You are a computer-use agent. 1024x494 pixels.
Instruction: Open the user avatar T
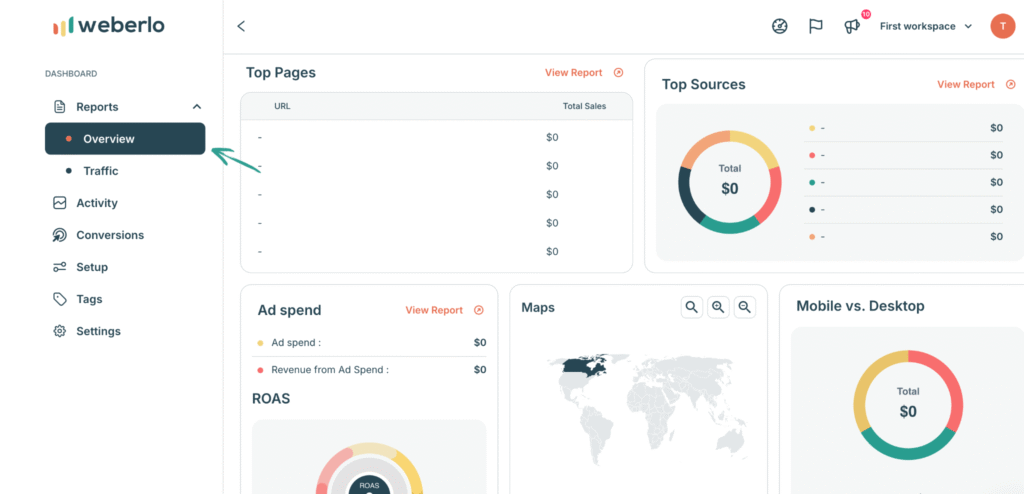coord(1002,26)
